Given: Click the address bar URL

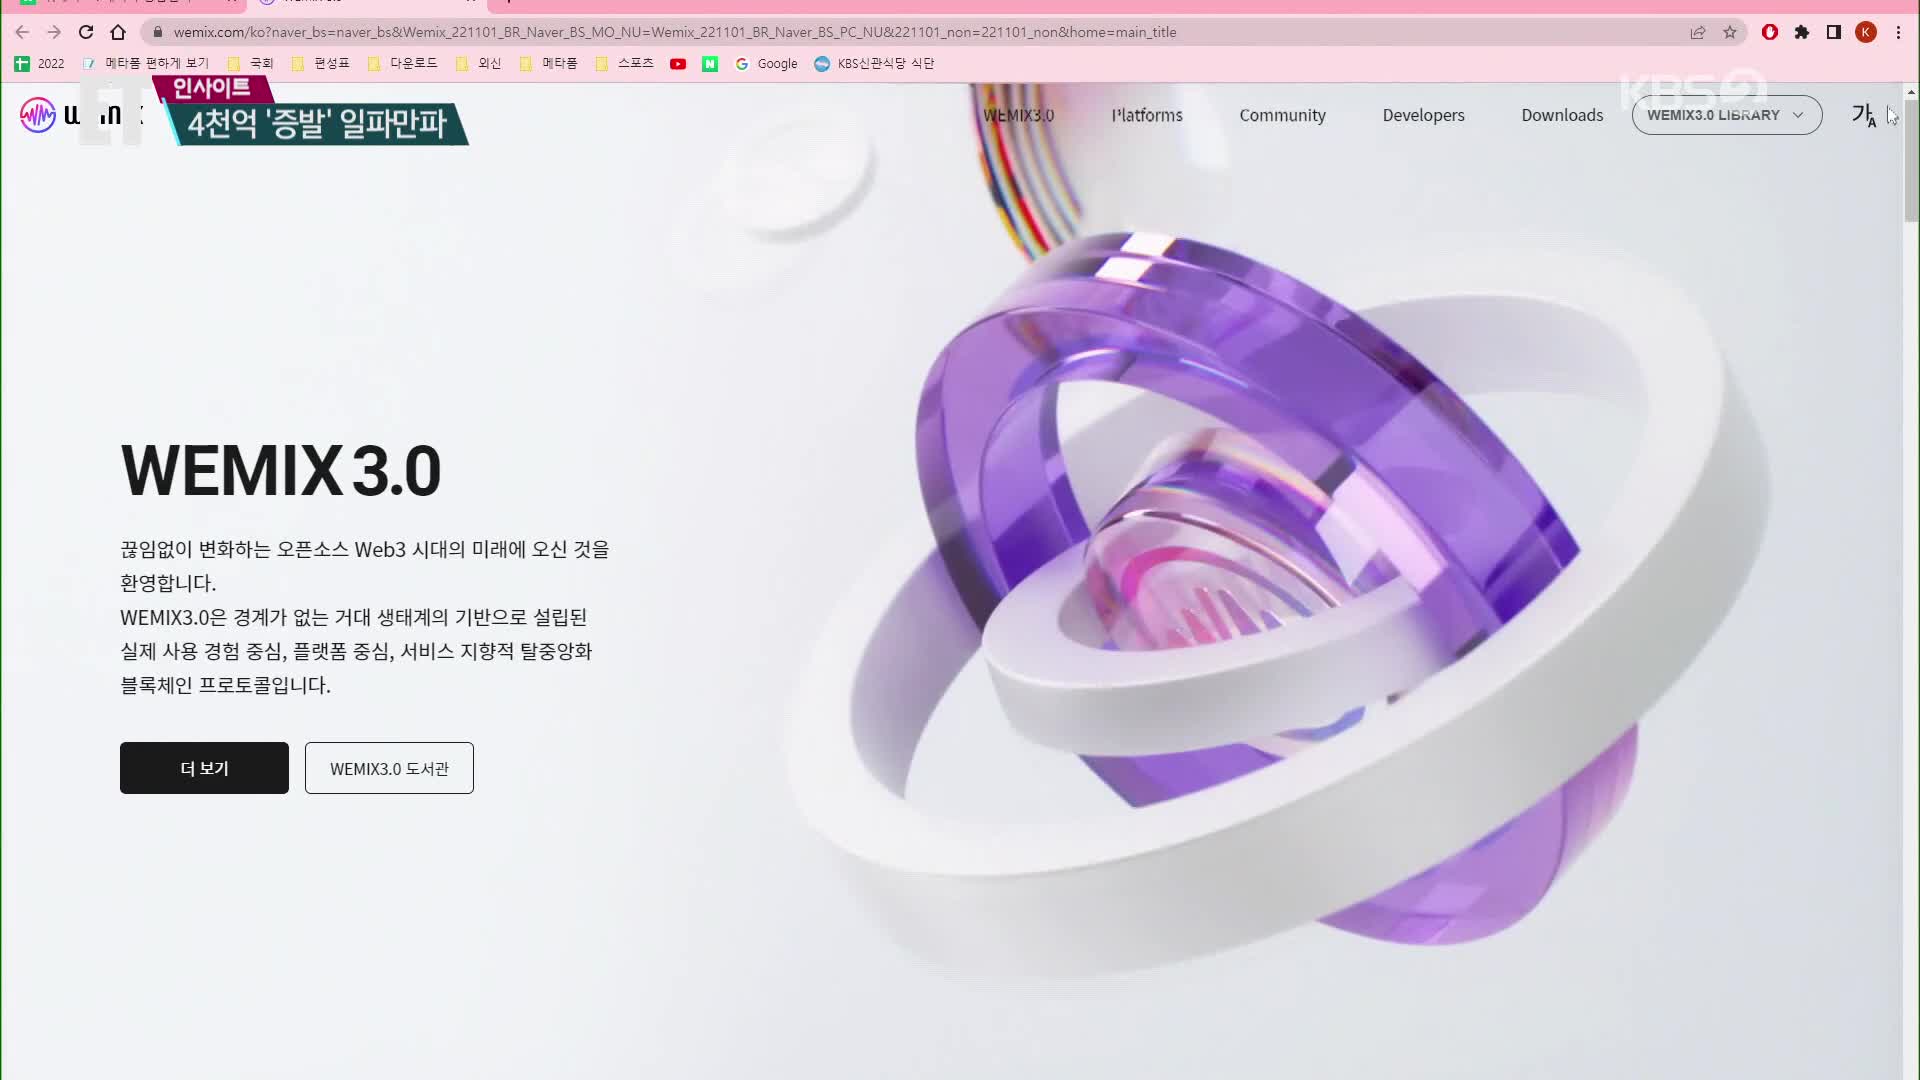Looking at the screenshot, I should point(674,32).
